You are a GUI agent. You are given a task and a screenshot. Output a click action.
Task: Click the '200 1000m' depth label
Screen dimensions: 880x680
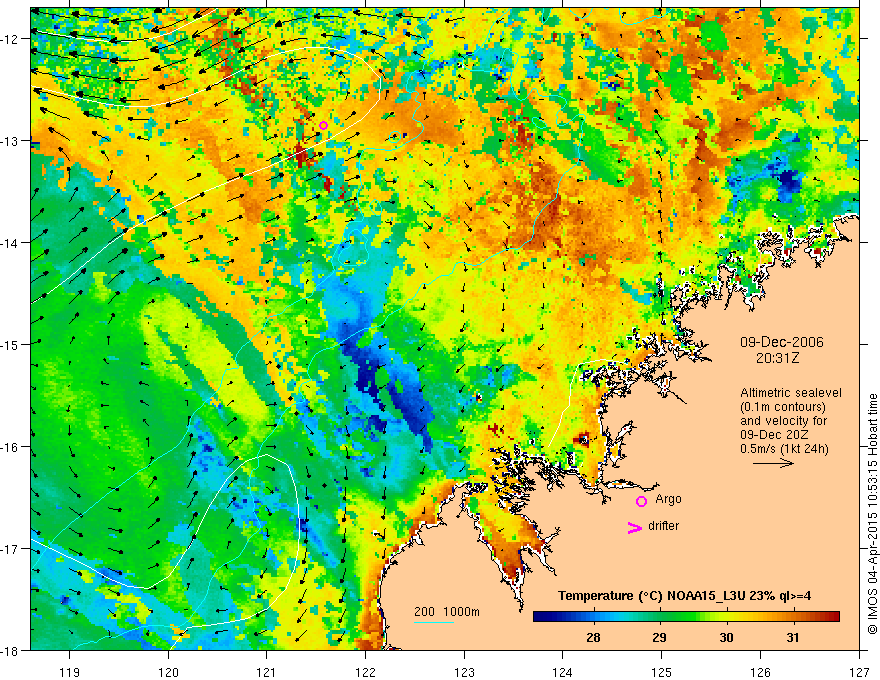[447, 612]
